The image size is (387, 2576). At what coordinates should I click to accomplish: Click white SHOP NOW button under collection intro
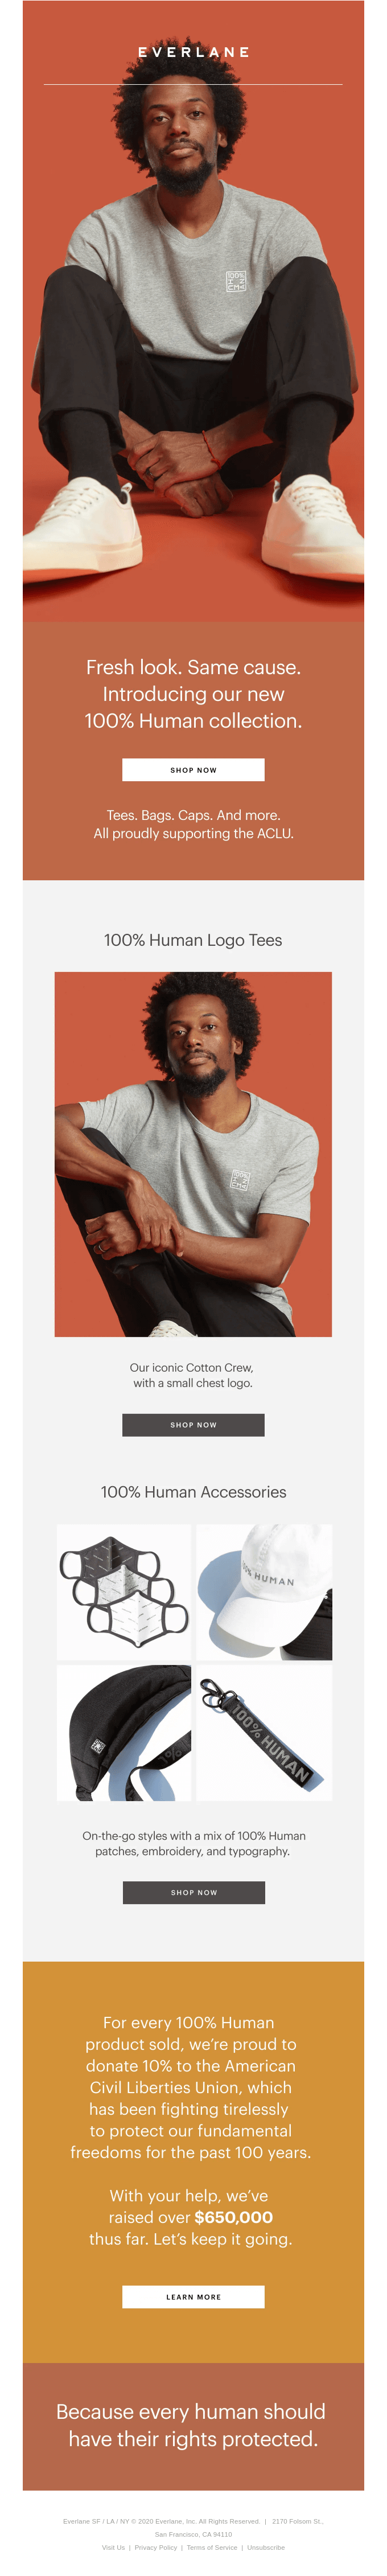pyautogui.click(x=193, y=769)
